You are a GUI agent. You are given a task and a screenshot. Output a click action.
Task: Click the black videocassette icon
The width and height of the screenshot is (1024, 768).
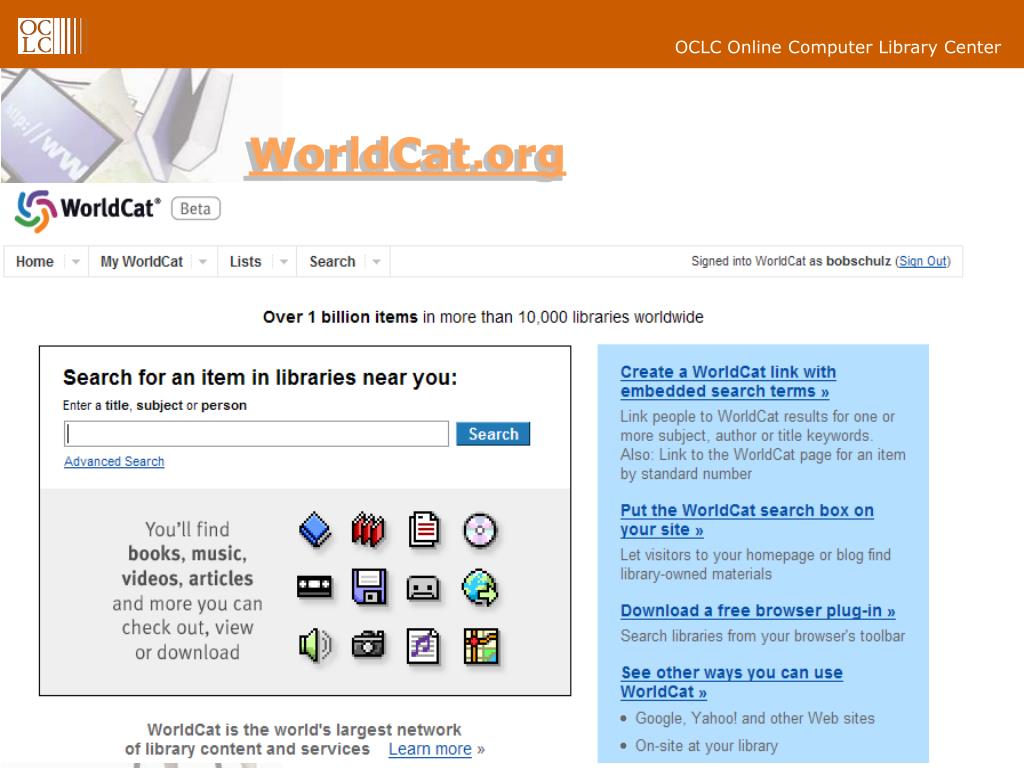(314, 587)
